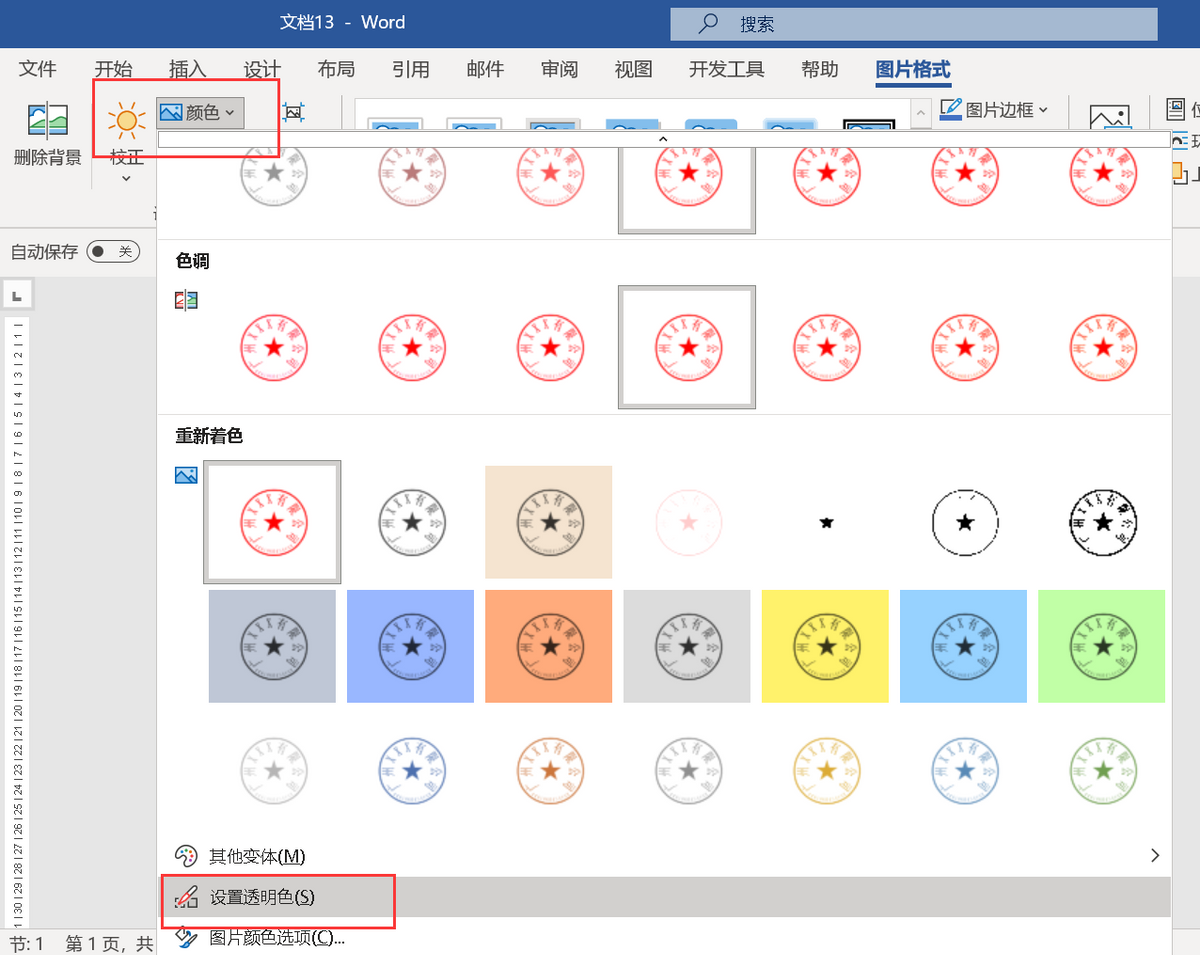
Task: Click the tab selector L icon above ruler
Action: point(17,295)
